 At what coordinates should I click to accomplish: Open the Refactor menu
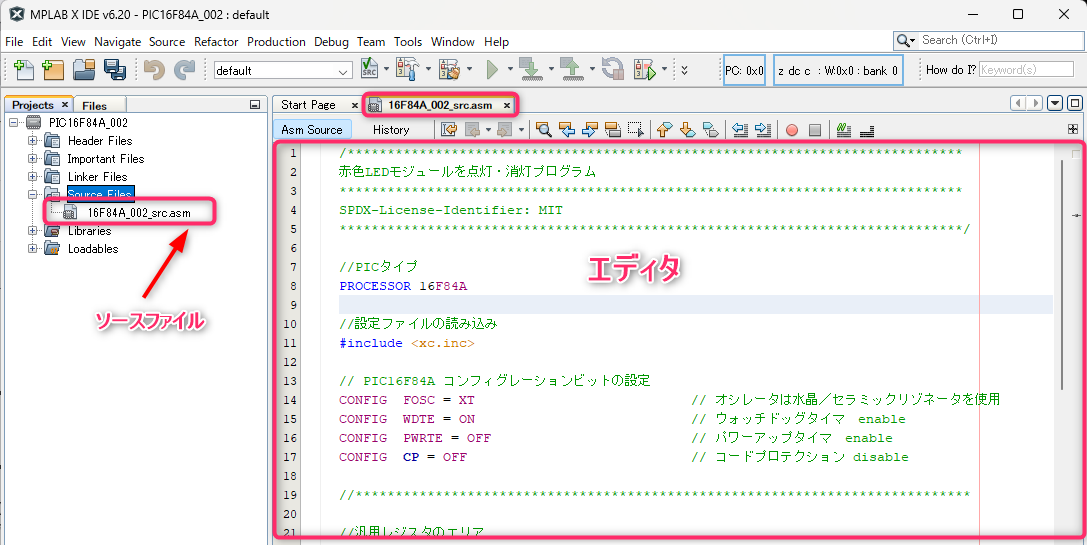click(216, 42)
